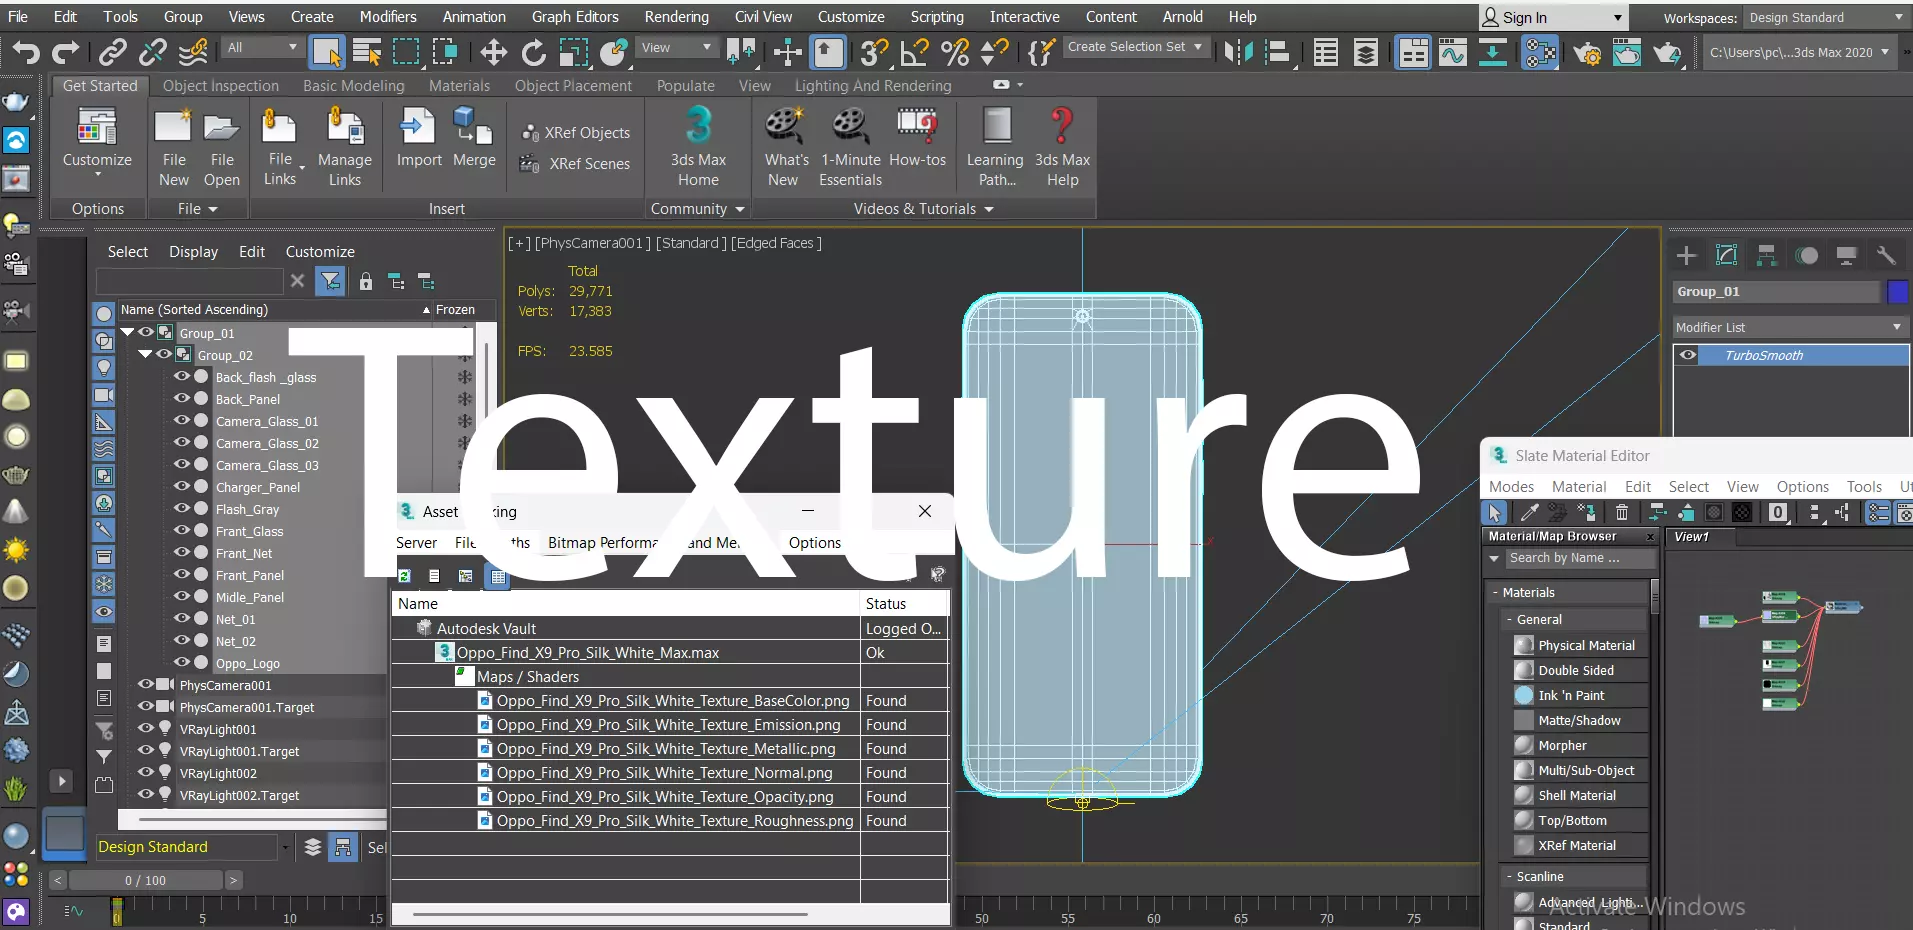Viewport: 1913px width, 930px height.
Task: Switch to the Lighting And Rendering tab
Action: pos(873,86)
